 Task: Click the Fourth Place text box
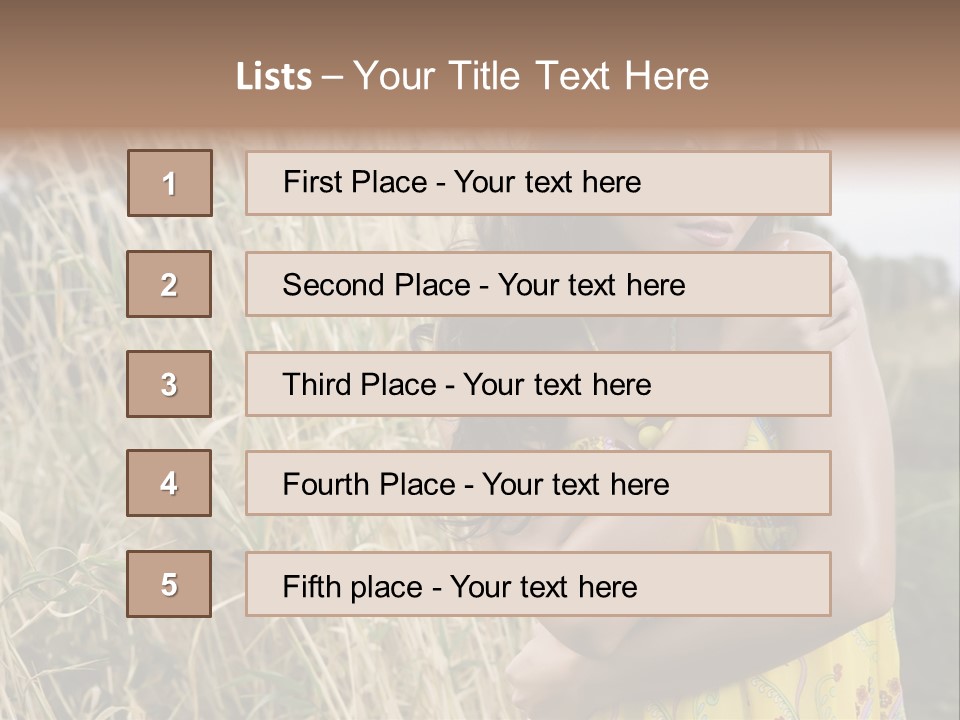pos(538,483)
